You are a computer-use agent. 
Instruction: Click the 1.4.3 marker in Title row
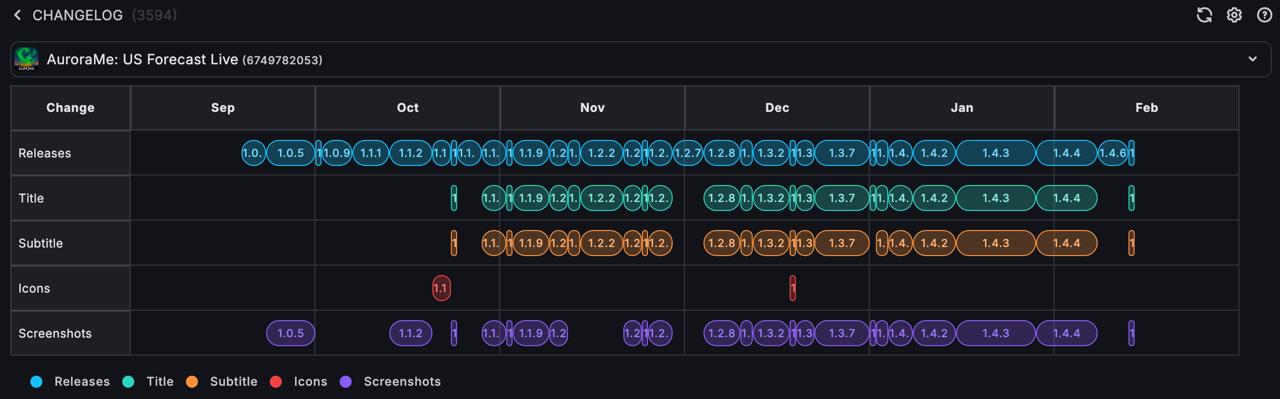[996, 198]
